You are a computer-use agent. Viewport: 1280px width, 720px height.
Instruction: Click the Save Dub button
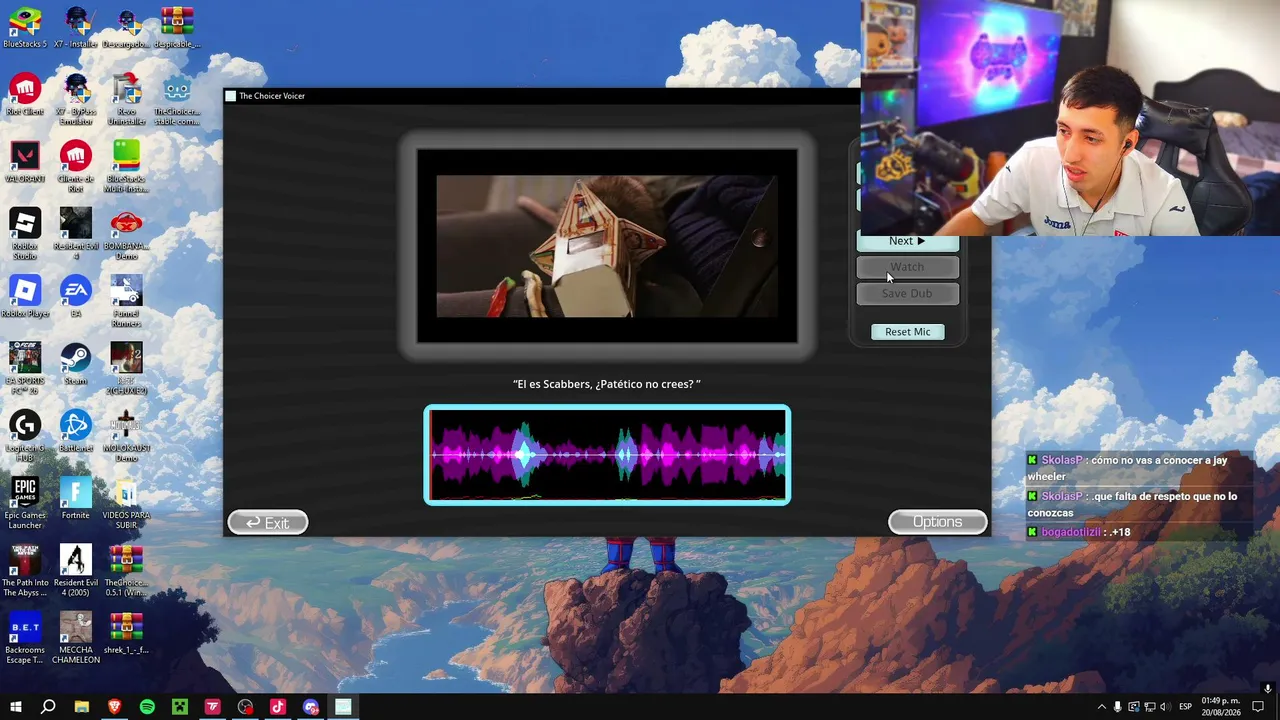click(907, 293)
